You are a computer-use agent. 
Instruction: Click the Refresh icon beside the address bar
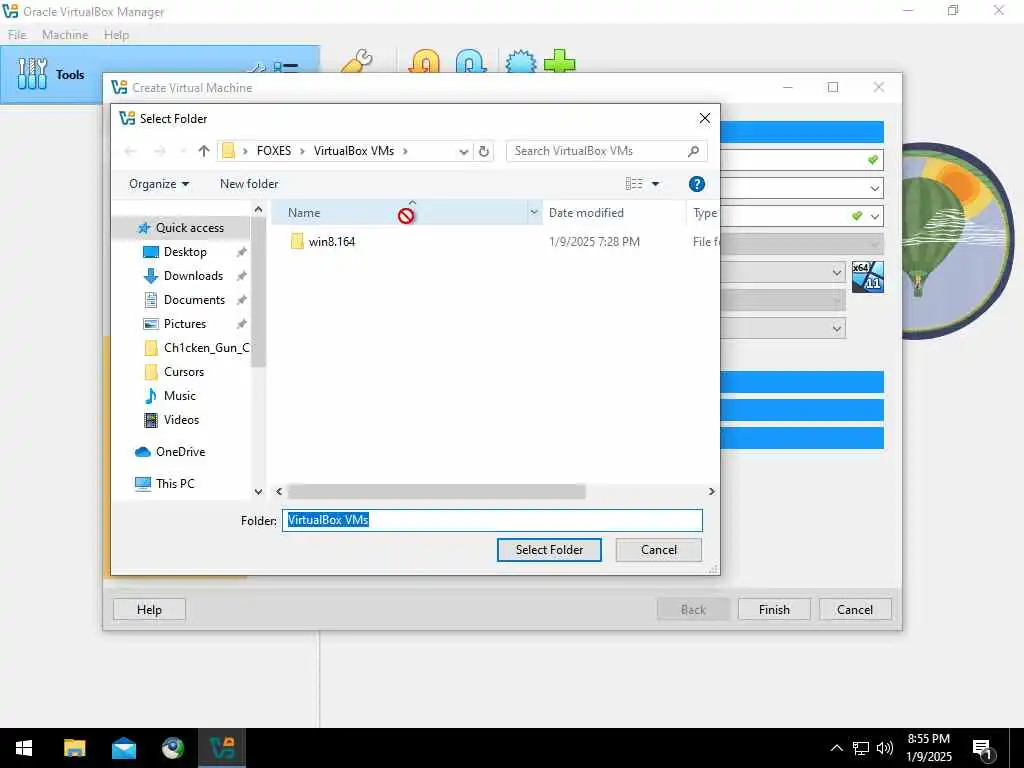point(484,152)
